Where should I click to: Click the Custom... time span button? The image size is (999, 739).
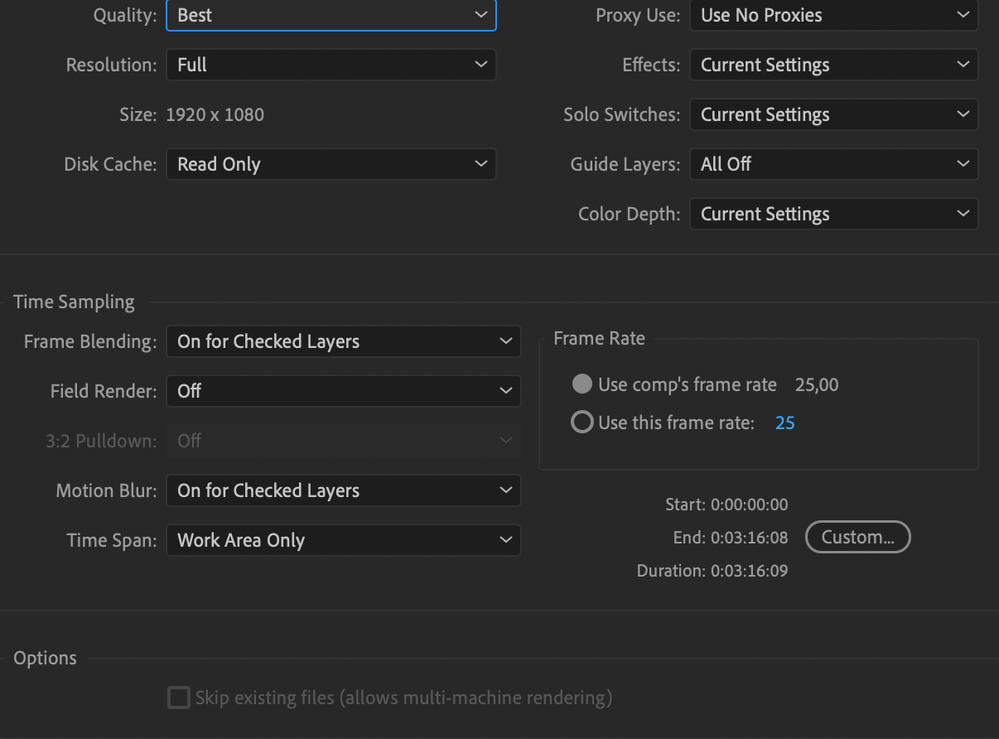coord(858,536)
